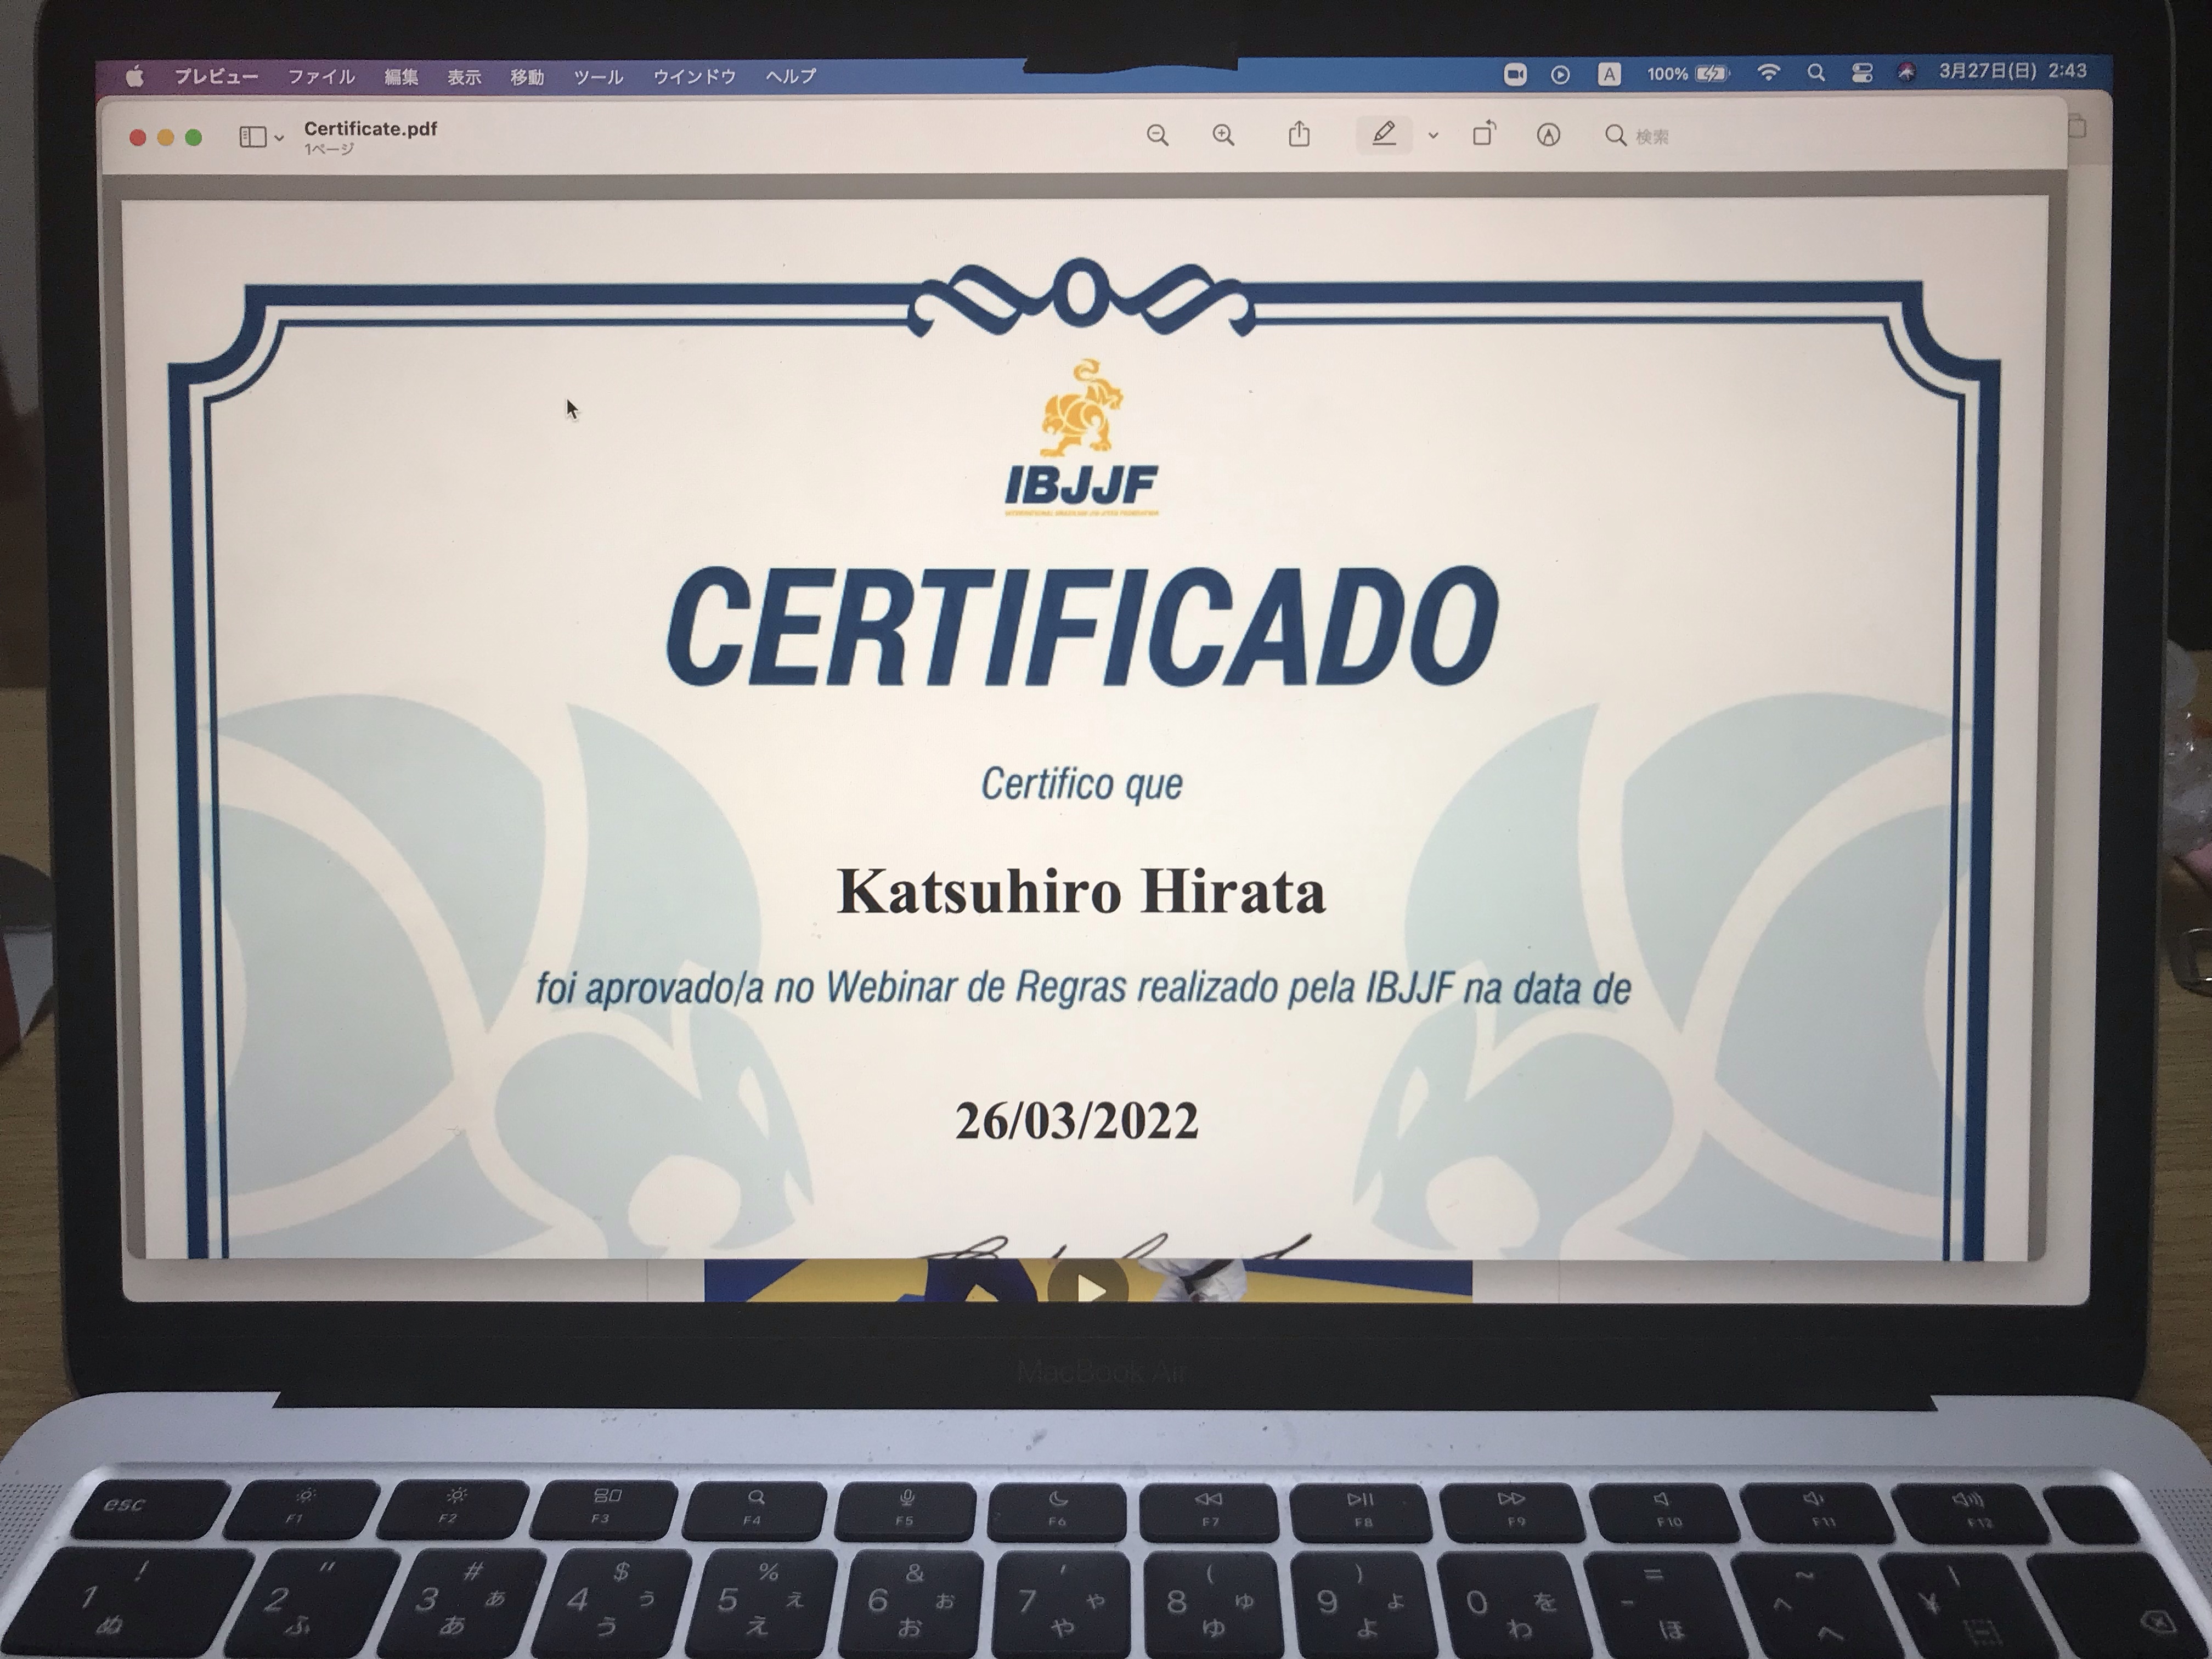The width and height of the screenshot is (2212, 1659).
Task: Open the 表示 menu
Action: tap(464, 76)
